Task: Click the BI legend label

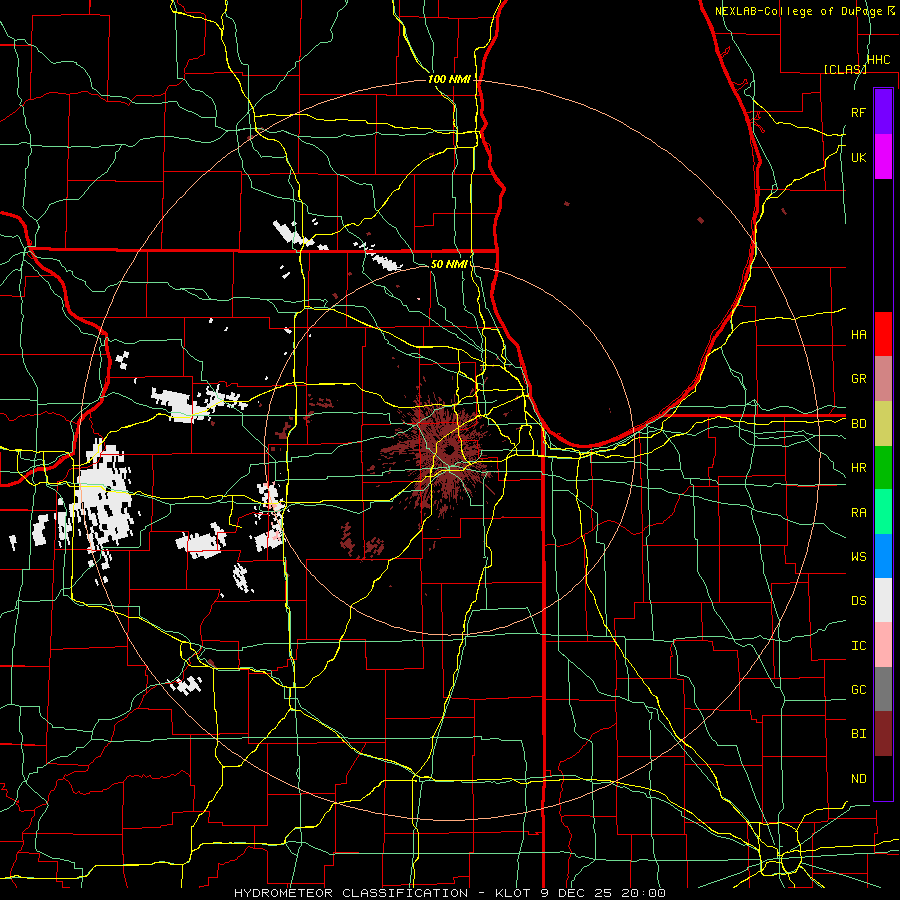Action: [859, 734]
